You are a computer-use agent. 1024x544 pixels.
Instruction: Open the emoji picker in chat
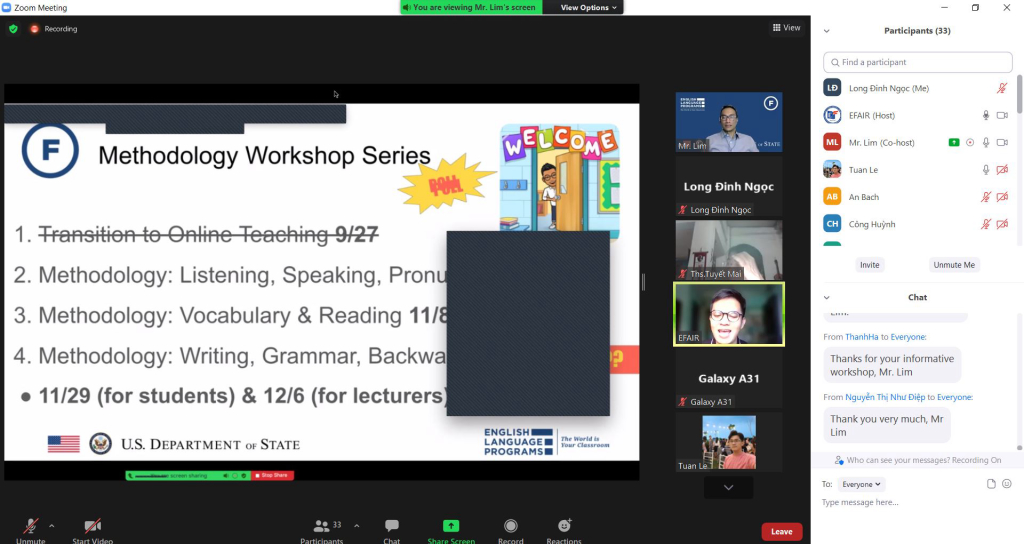pyautogui.click(x=1007, y=484)
